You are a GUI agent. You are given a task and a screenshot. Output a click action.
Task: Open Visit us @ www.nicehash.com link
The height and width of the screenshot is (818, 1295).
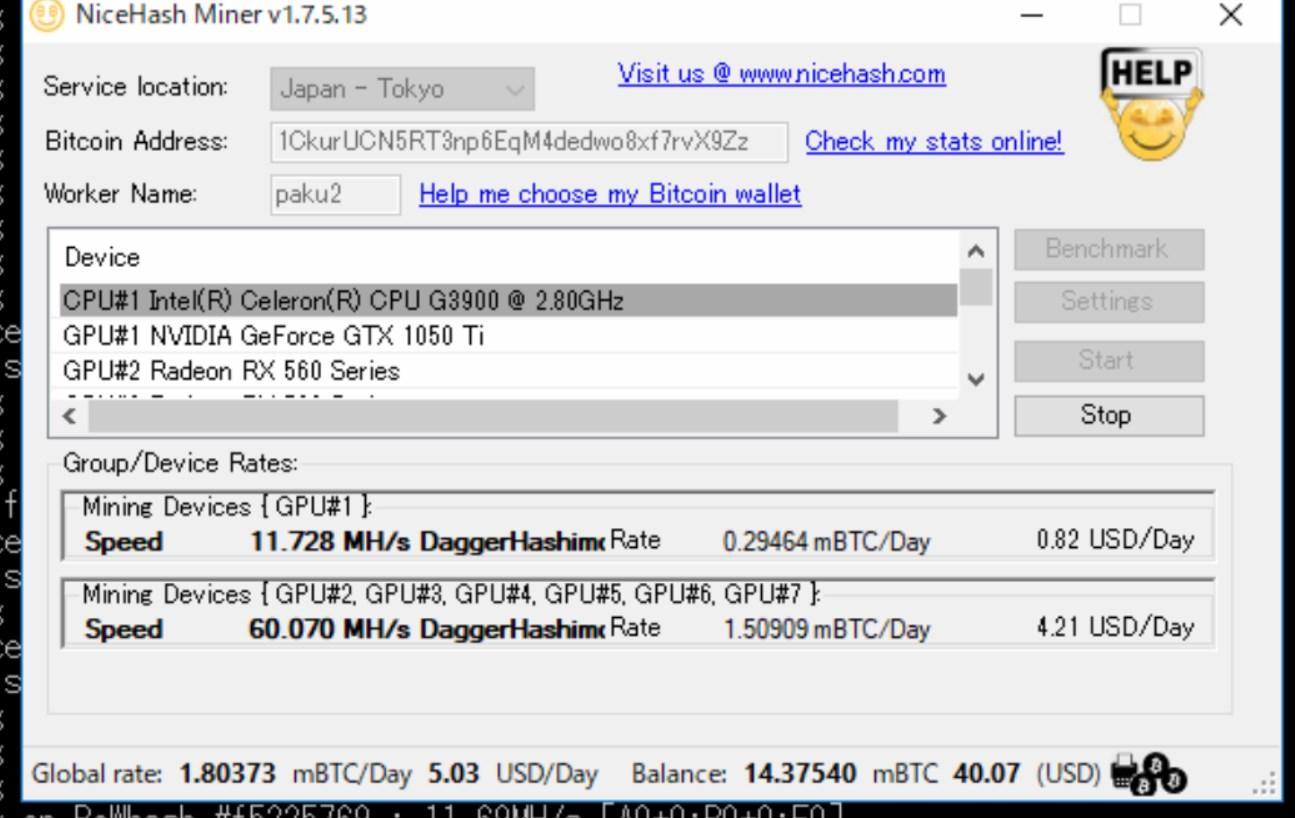tap(781, 74)
